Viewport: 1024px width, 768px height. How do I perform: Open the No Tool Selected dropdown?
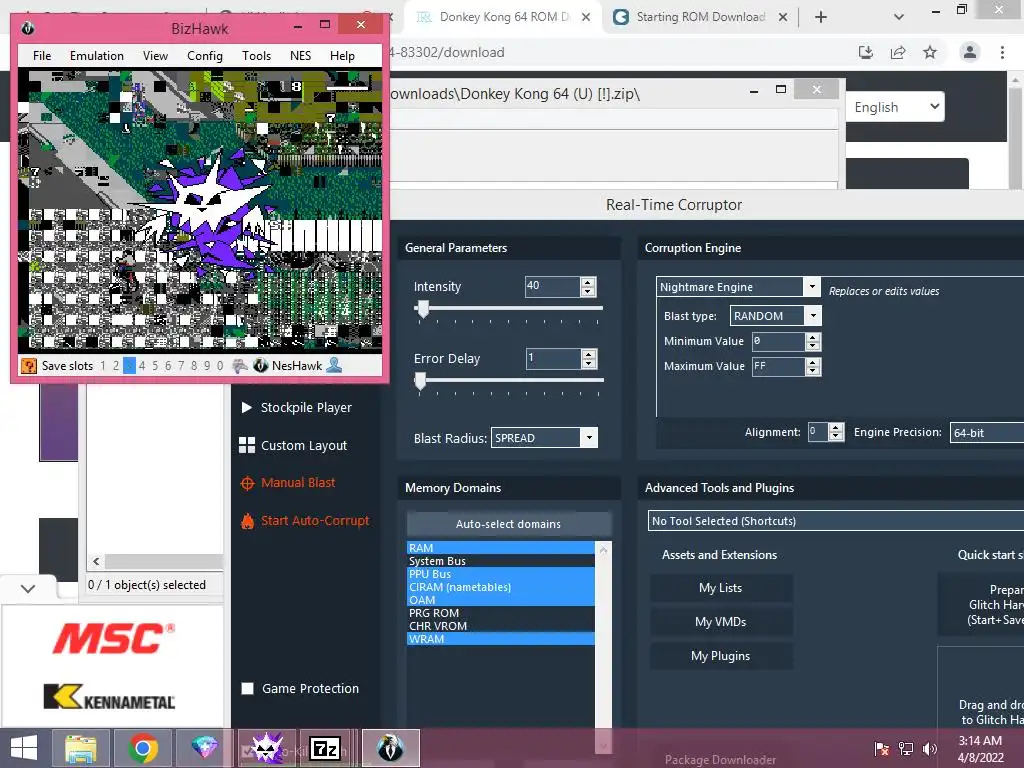click(836, 520)
